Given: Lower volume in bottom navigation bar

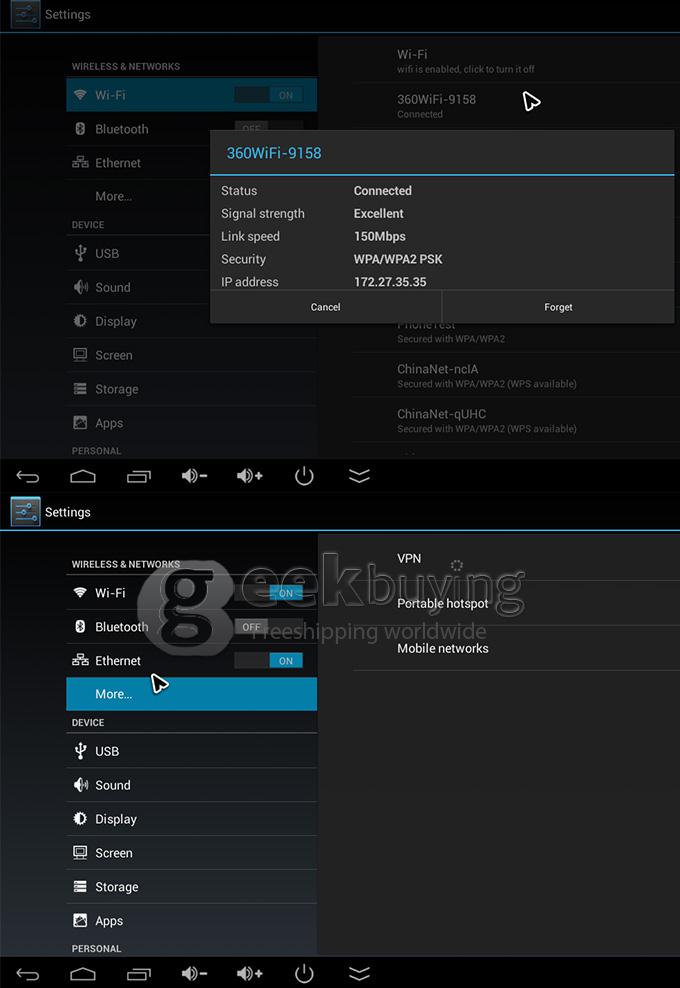Looking at the screenshot, I should tap(194, 974).
